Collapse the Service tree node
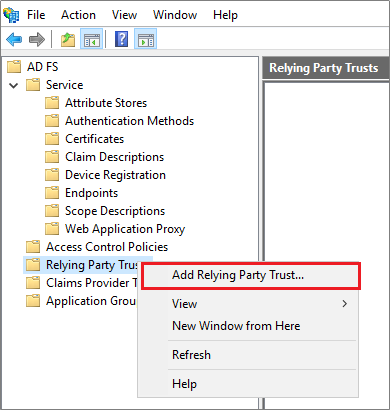This screenshot has height=410, width=390. click(x=14, y=85)
